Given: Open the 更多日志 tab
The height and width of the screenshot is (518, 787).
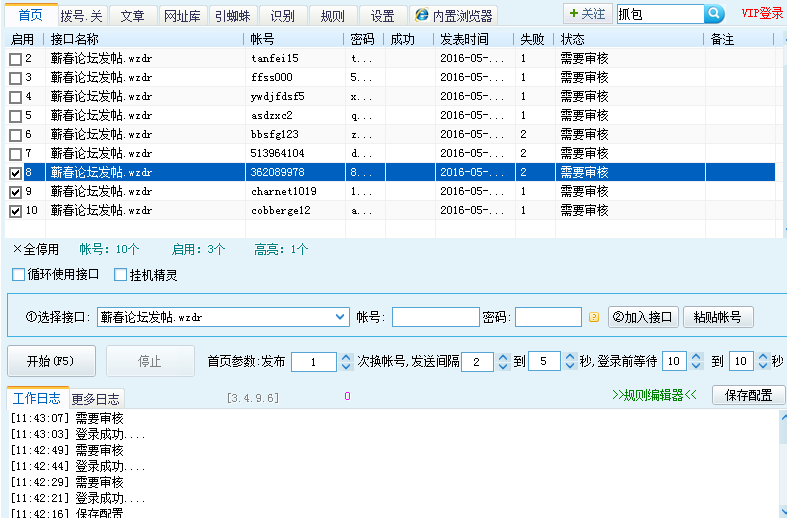Looking at the screenshot, I should (x=96, y=400).
